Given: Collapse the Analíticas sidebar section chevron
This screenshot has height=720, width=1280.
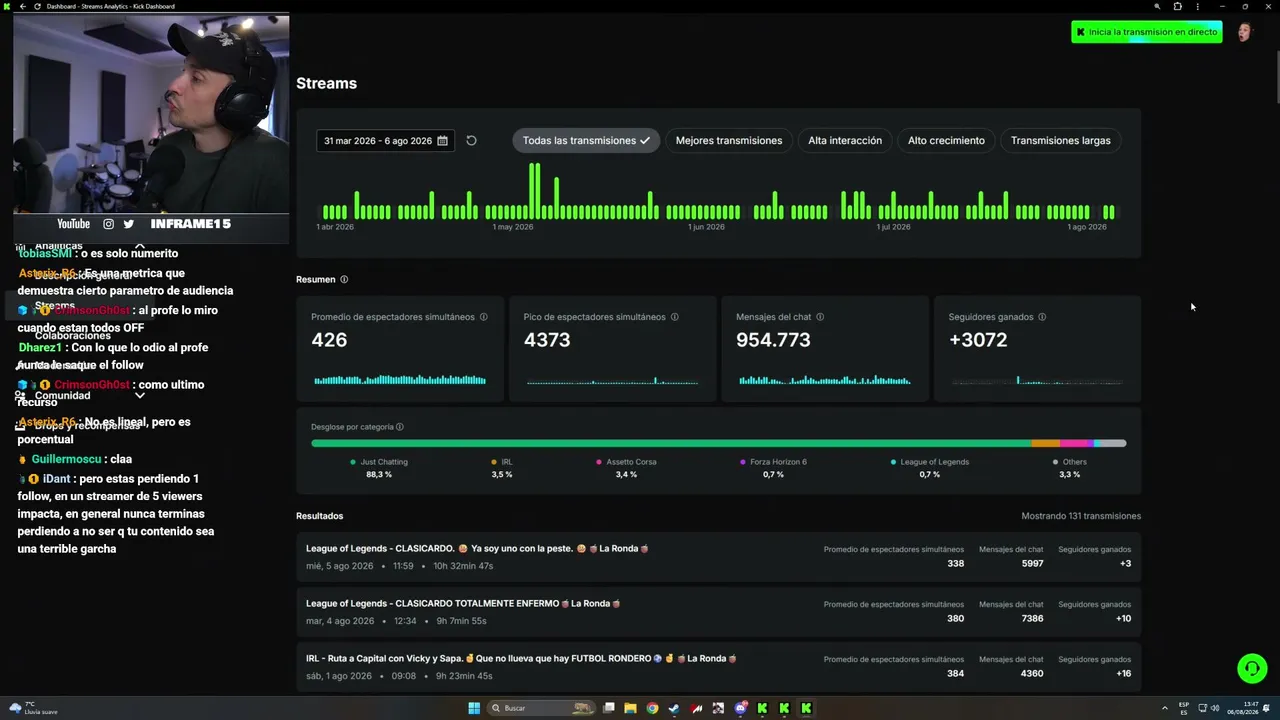Looking at the screenshot, I should (140, 246).
